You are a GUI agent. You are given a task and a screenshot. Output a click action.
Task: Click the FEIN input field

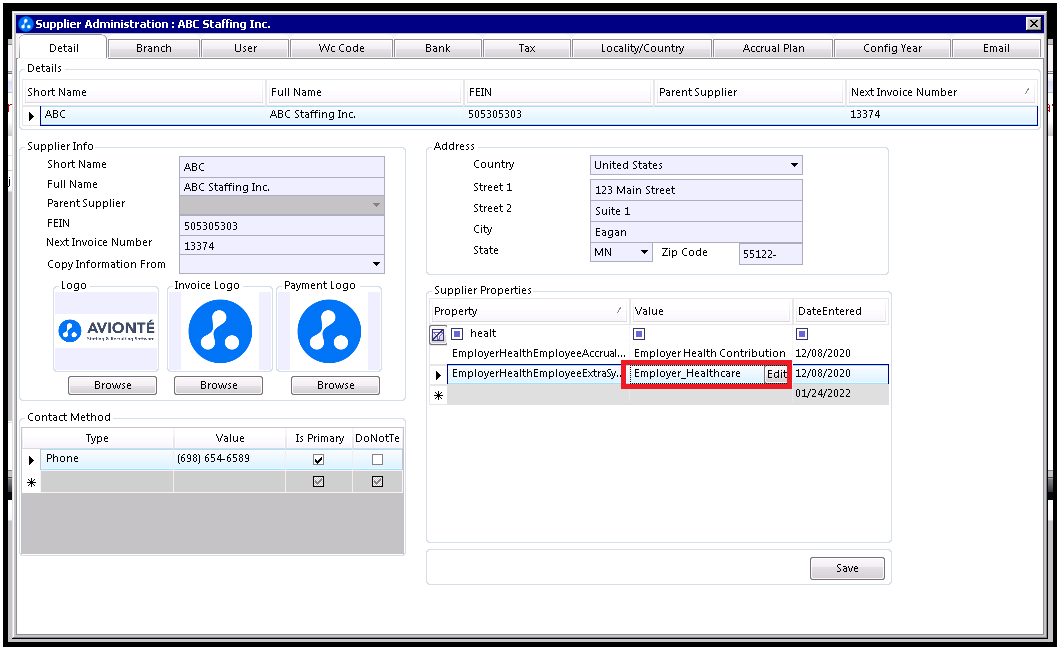pos(282,226)
